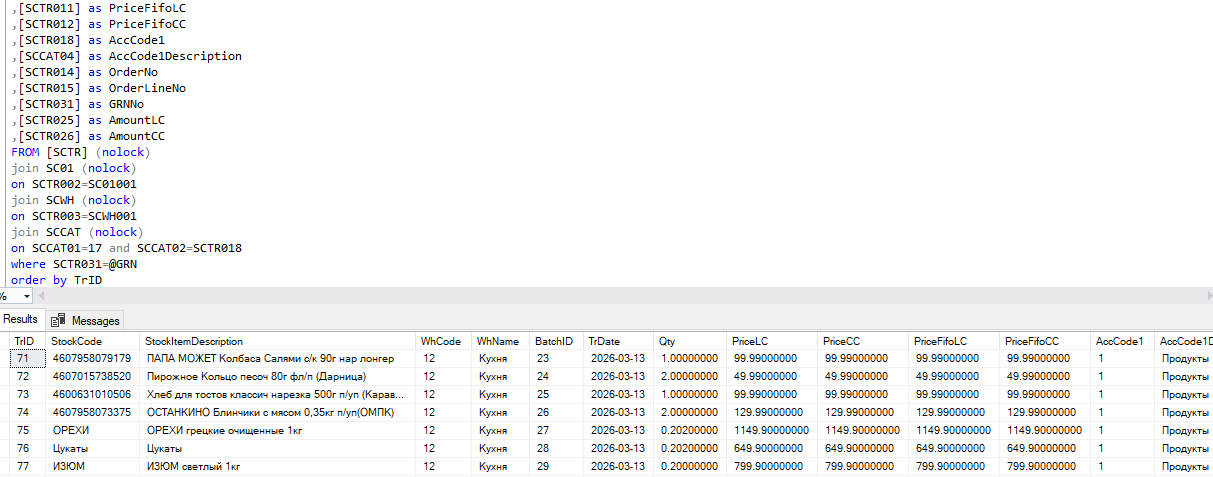The width and height of the screenshot is (1213, 477).
Task: Select the row header for TrID 71
Action: point(5,358)
